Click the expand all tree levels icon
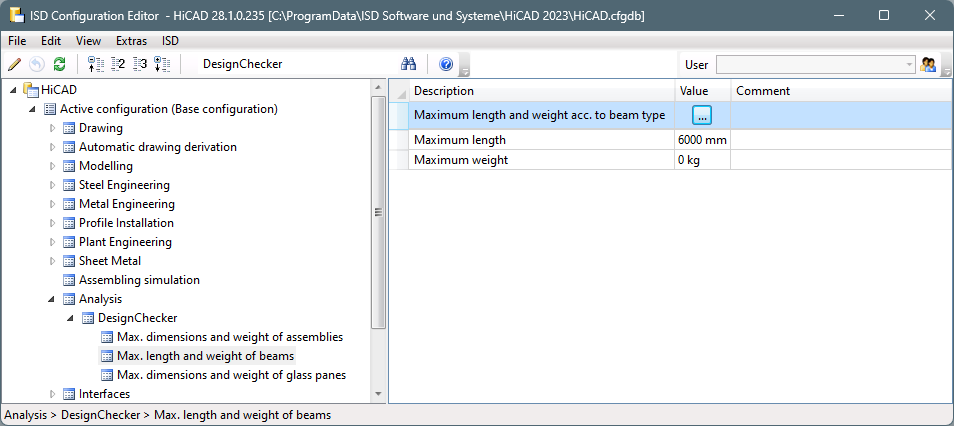 [x=162, y=64]
